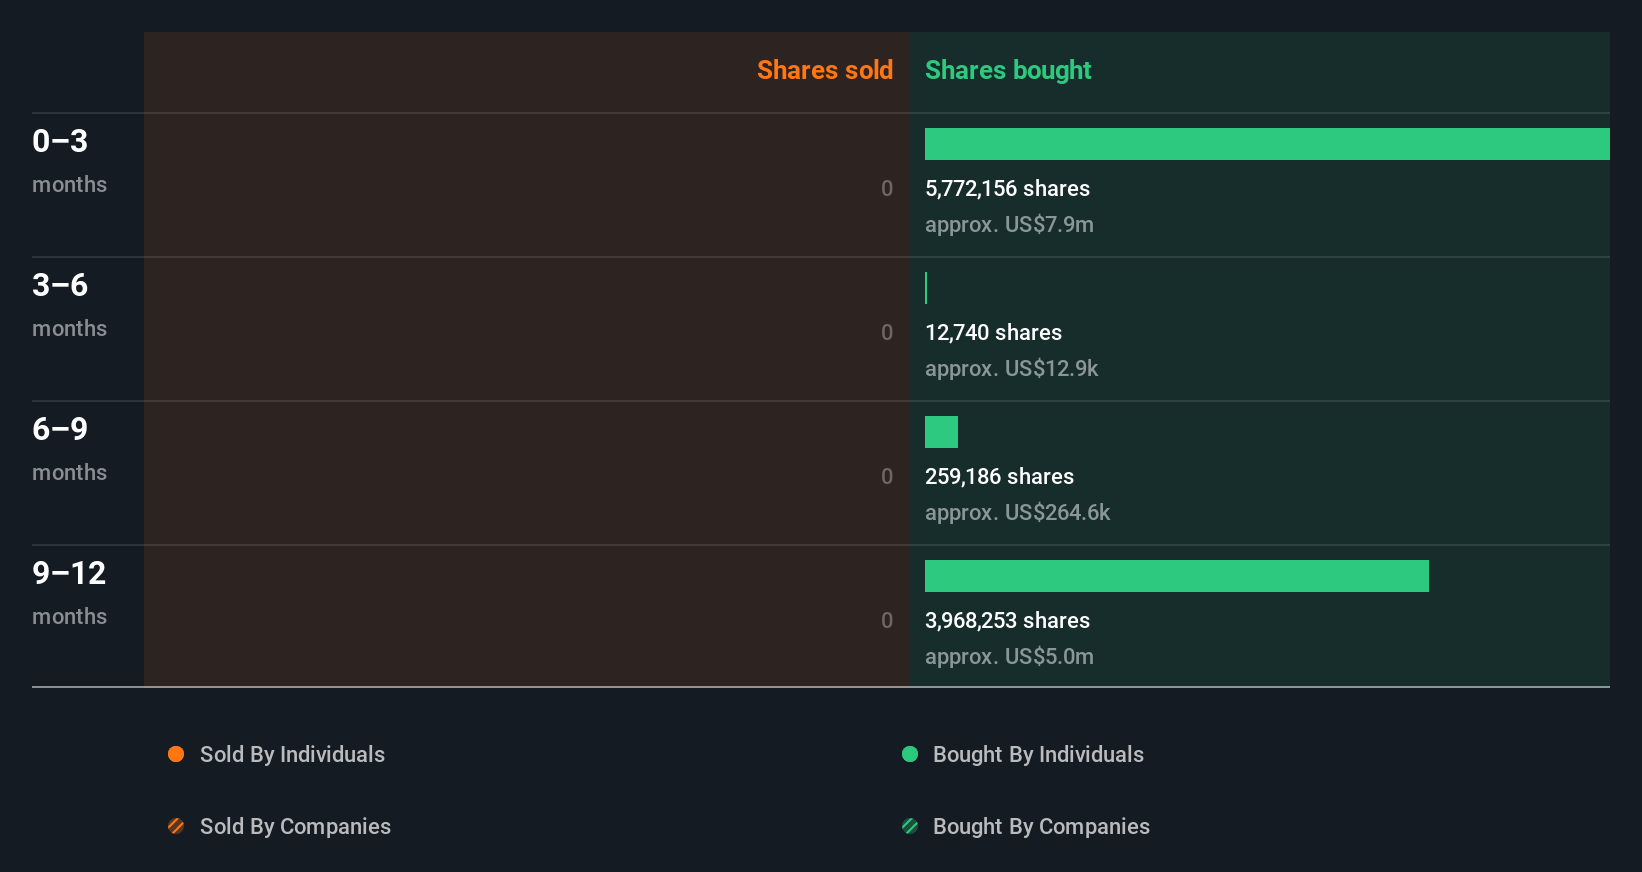
Task: Select the 3,968,253 shares value
Action: (1007, 620)
